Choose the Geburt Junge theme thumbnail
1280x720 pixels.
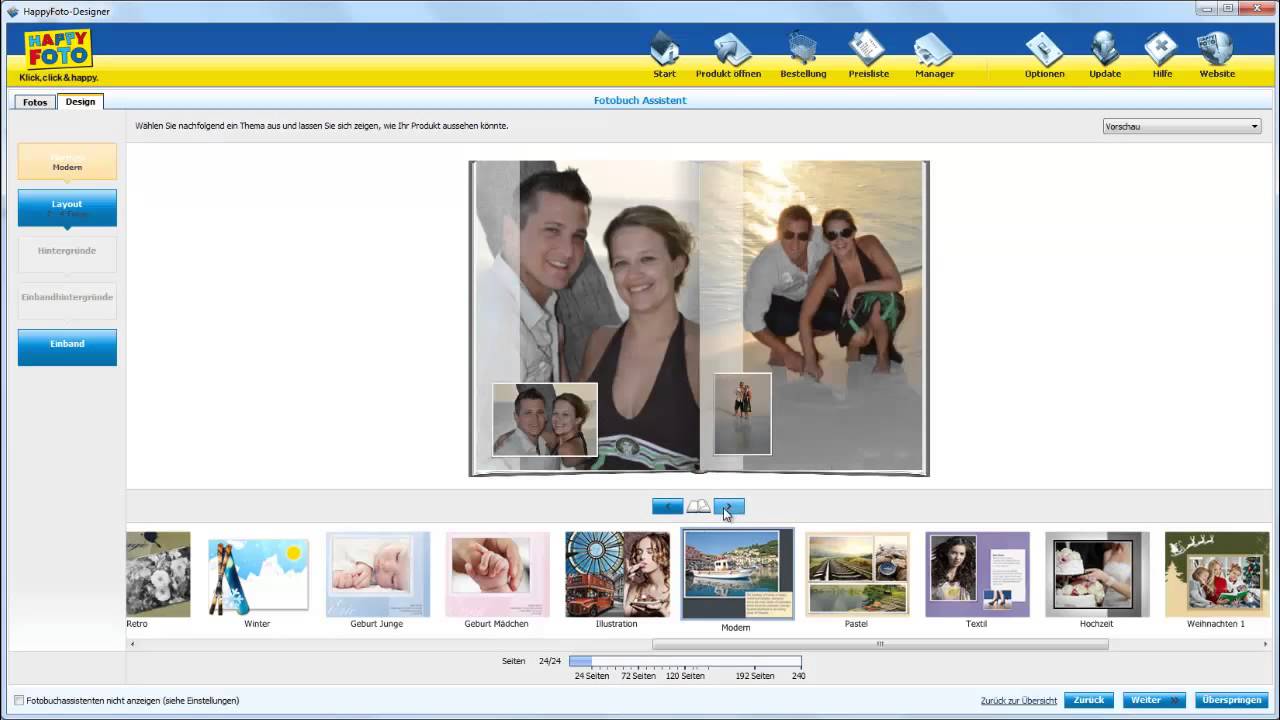(377, 574)
